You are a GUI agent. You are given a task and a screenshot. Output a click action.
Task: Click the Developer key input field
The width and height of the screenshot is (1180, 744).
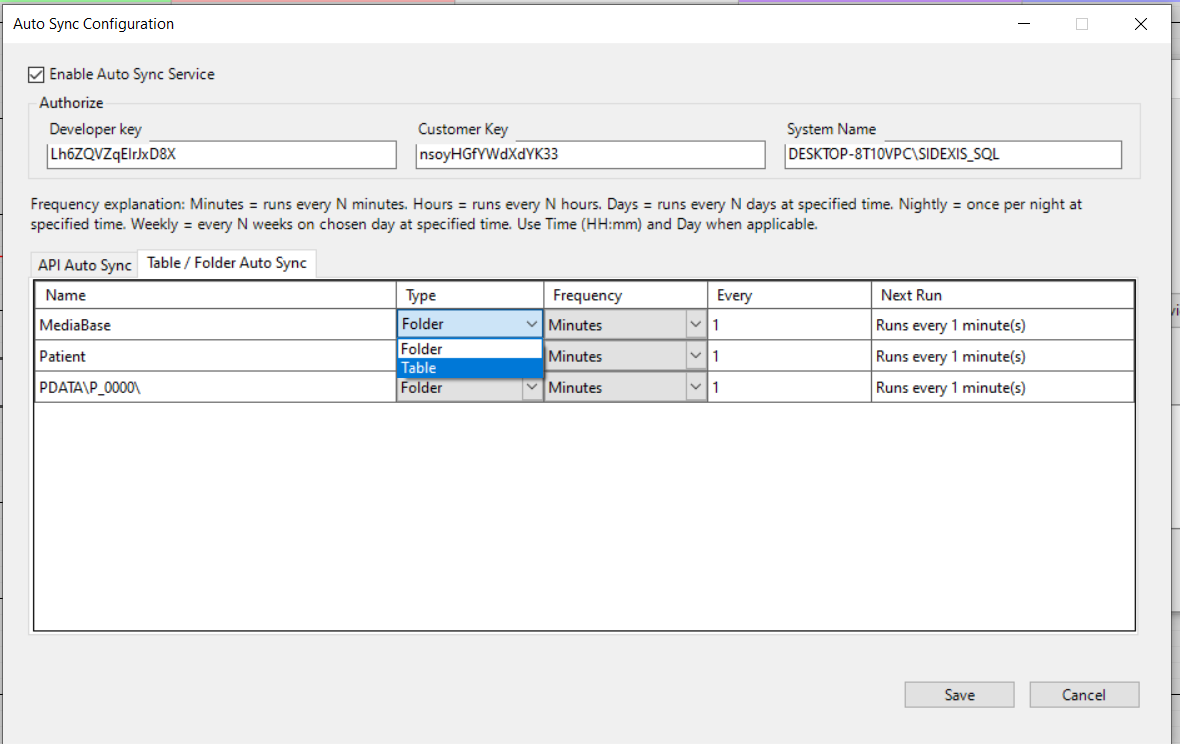point(222,155)
